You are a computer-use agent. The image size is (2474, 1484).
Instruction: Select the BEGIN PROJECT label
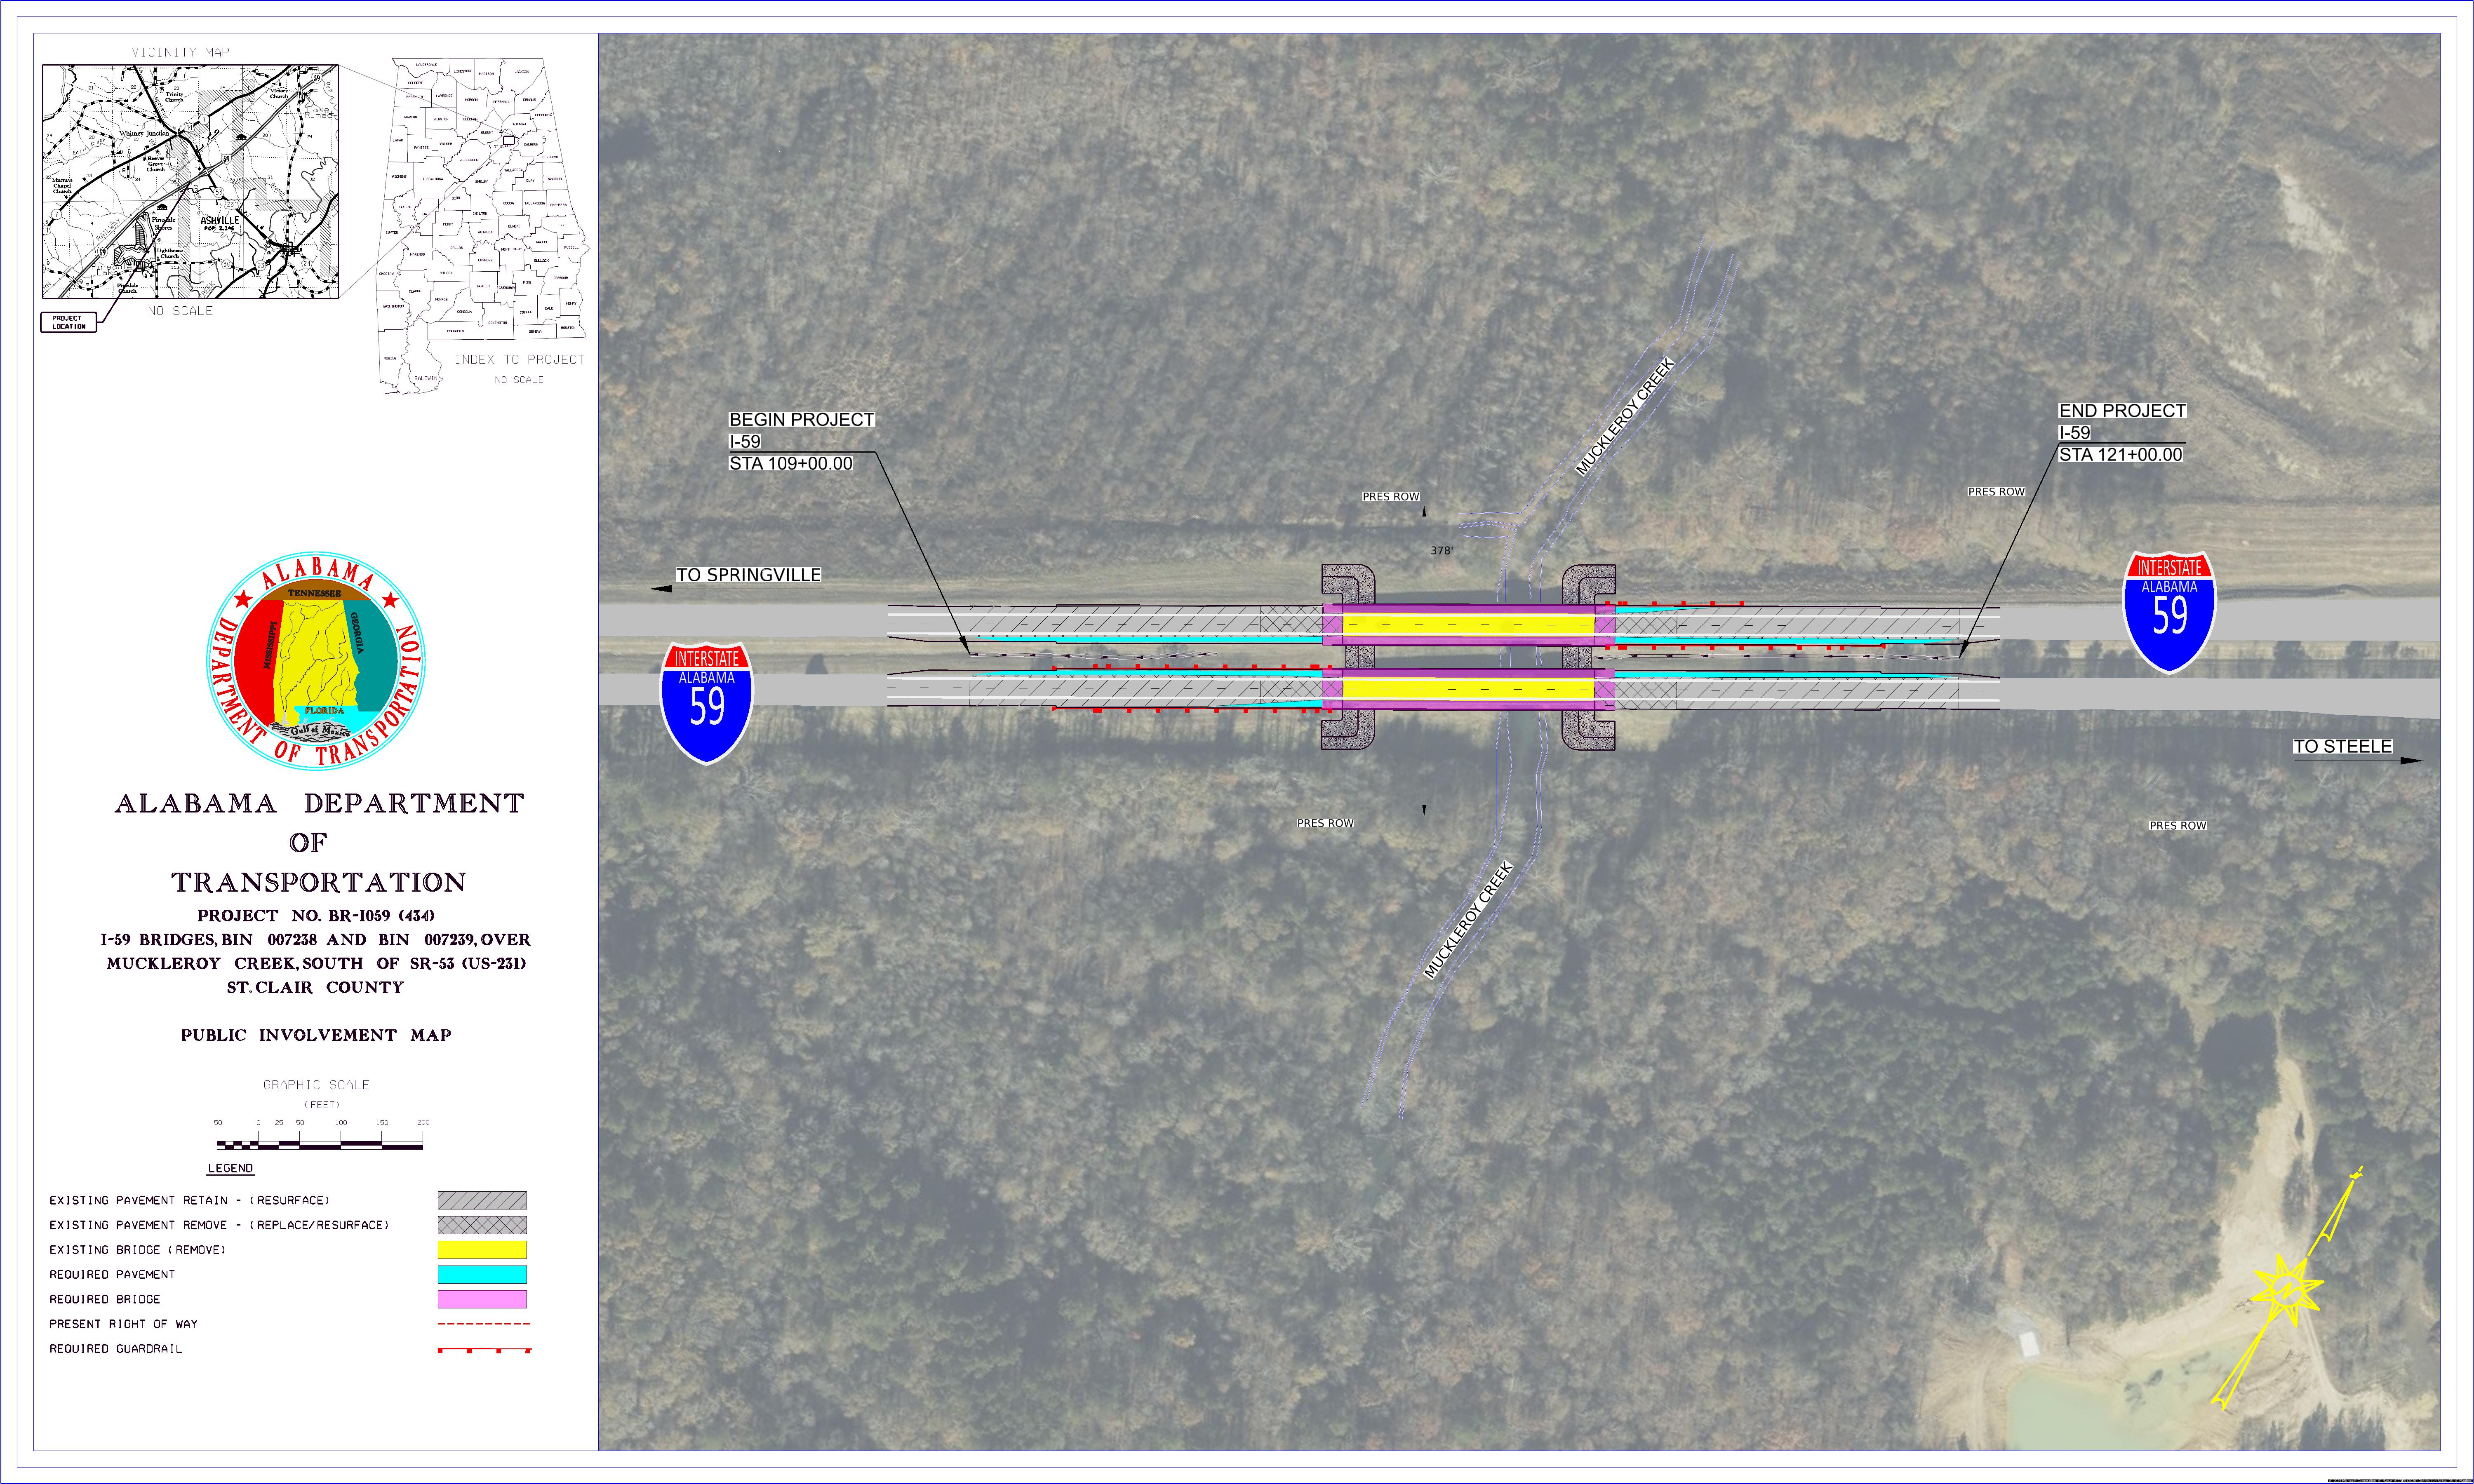coord(801,420)
